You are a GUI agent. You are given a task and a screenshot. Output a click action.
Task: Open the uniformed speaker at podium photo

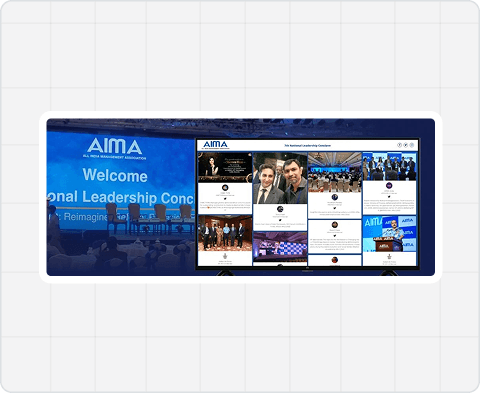[x=389, y=234]
